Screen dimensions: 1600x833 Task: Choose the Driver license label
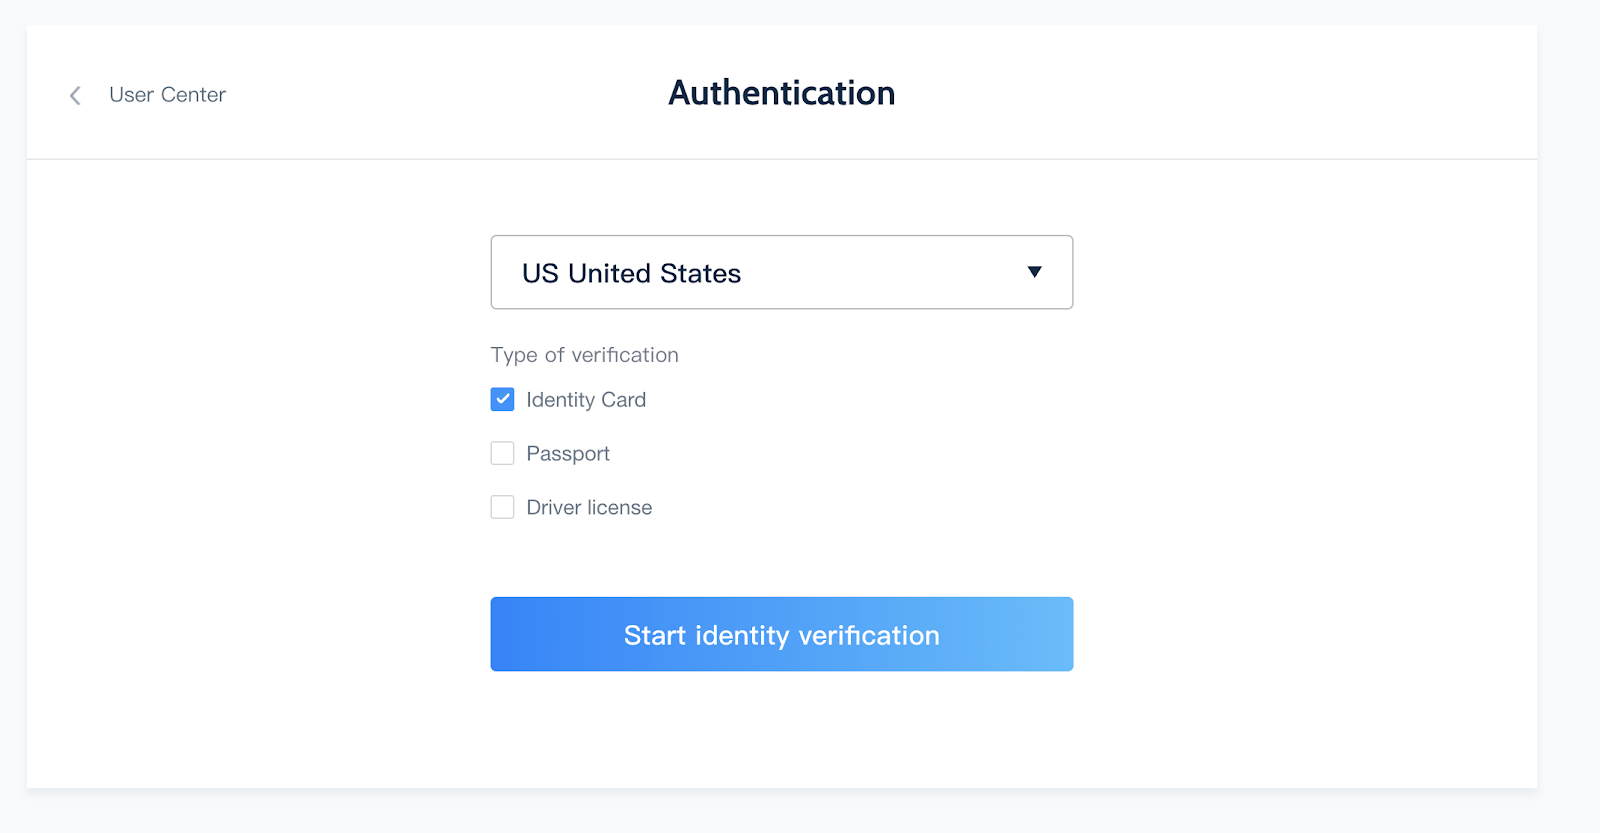point(589,508)
